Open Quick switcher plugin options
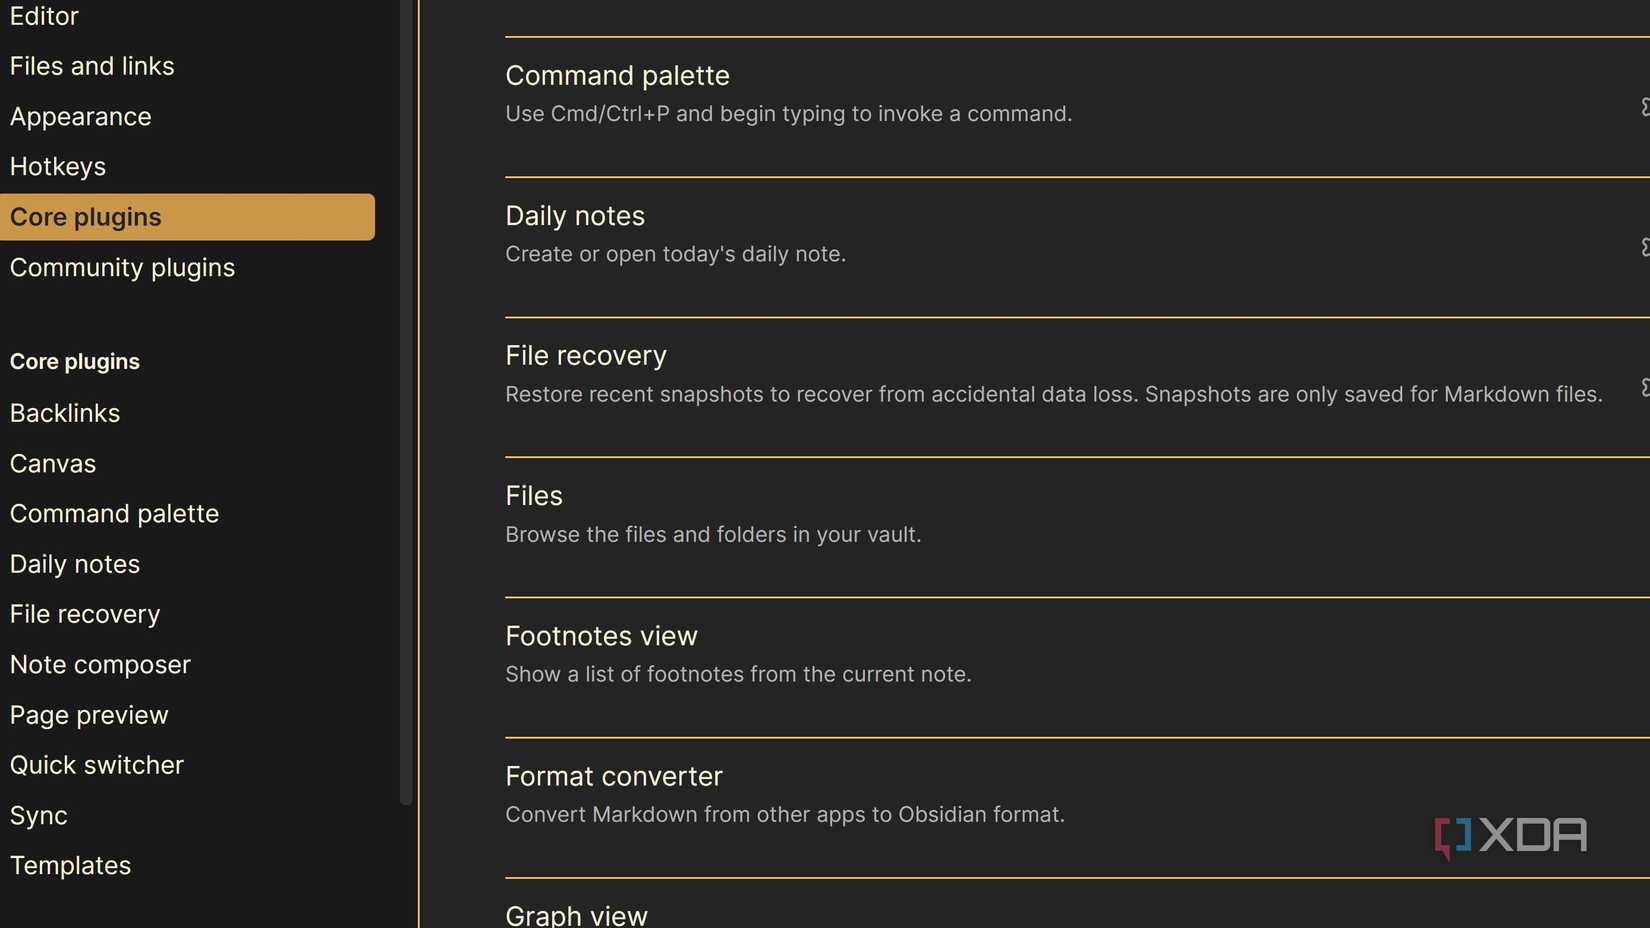This screenshot has width=1650, height=928. [97, 765]
